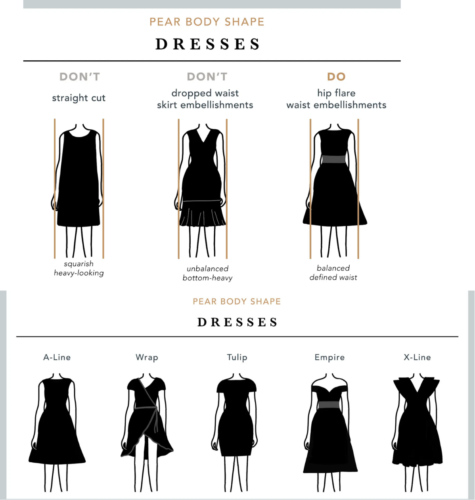Click the X-Line dress figure
Image resolution: width=475 pixels, height=500 pixels.
[x=417, y=432]
